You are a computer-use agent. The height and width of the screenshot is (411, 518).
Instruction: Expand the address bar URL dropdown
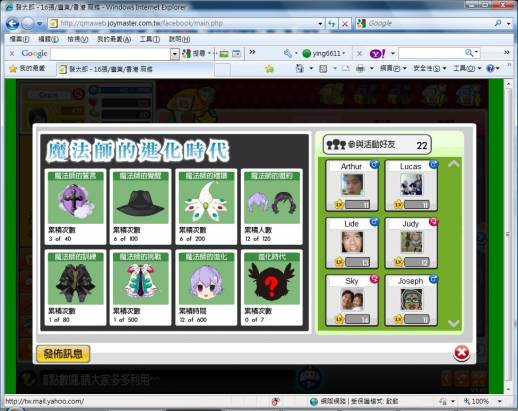tap(320, 24)
